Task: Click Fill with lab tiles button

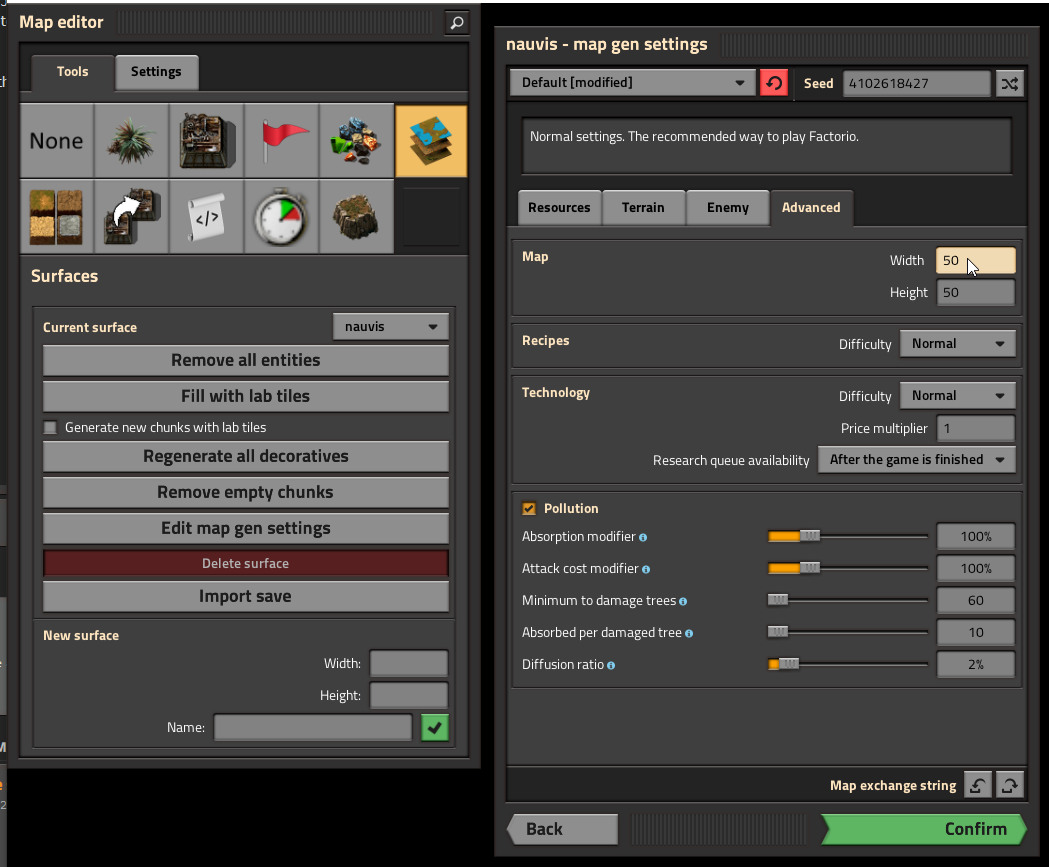Action: [246, 396]
